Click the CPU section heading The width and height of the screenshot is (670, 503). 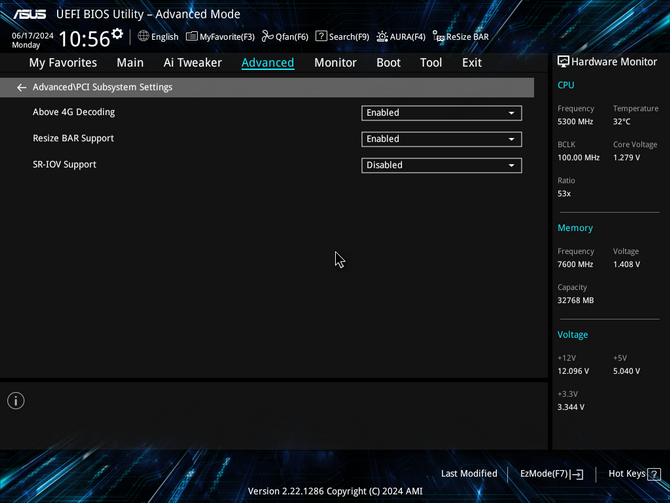(565, 85)
